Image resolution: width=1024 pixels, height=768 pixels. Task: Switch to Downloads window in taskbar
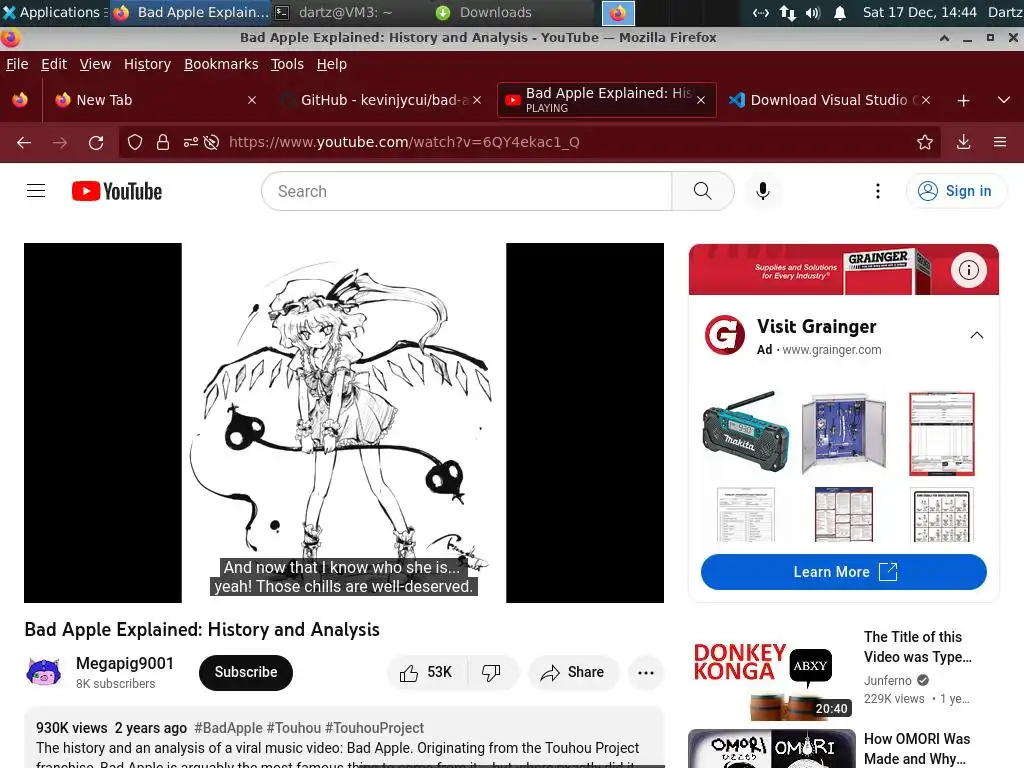pos(513,12)
